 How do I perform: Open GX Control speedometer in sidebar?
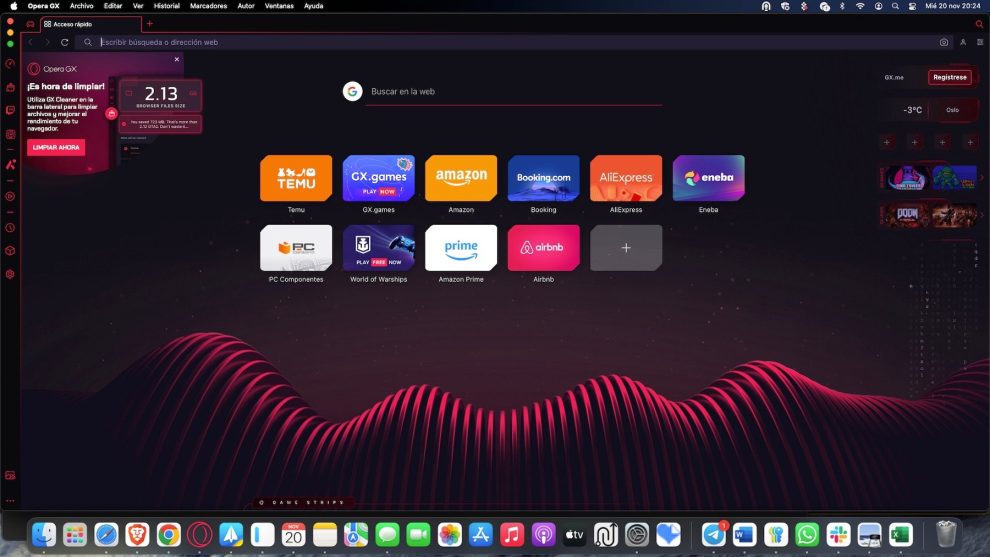coord(10,64)
